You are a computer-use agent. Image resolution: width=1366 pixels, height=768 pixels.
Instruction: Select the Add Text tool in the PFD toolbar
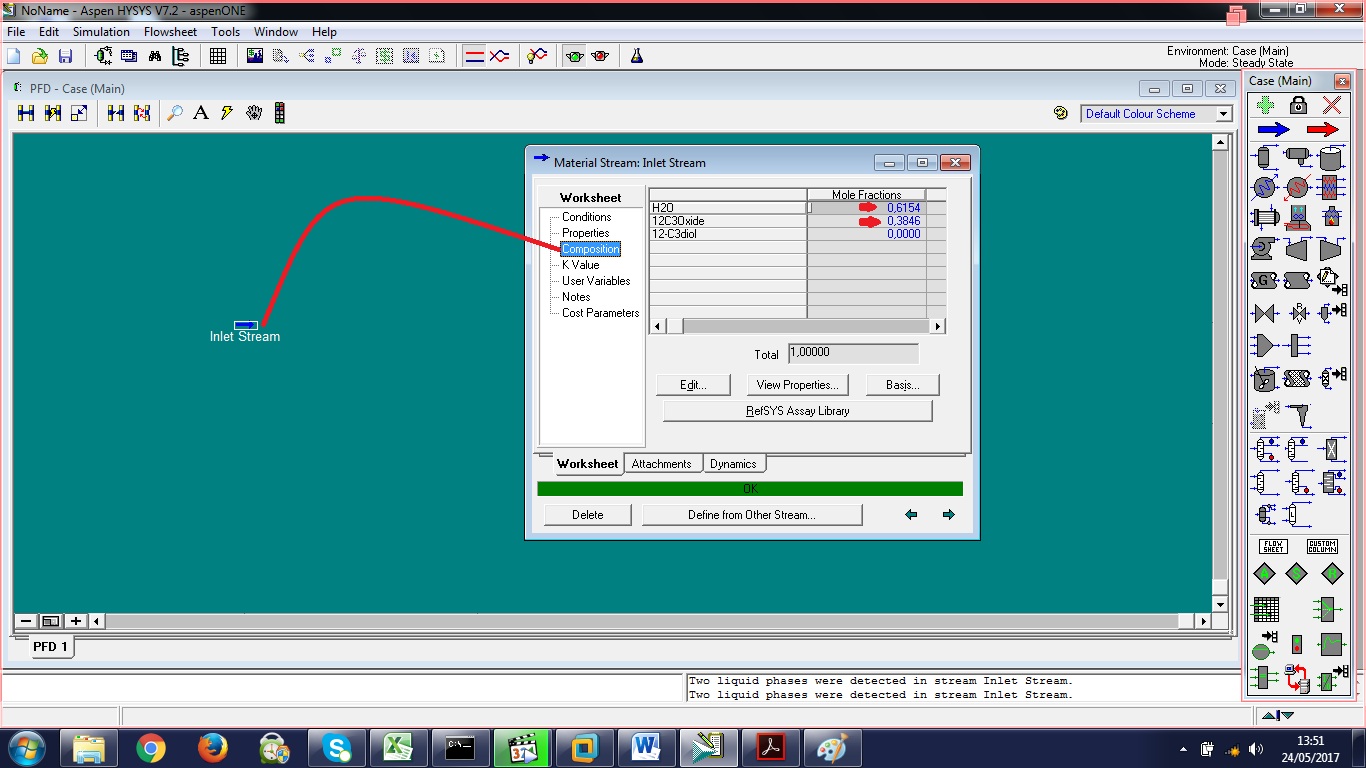coord(201,112)
